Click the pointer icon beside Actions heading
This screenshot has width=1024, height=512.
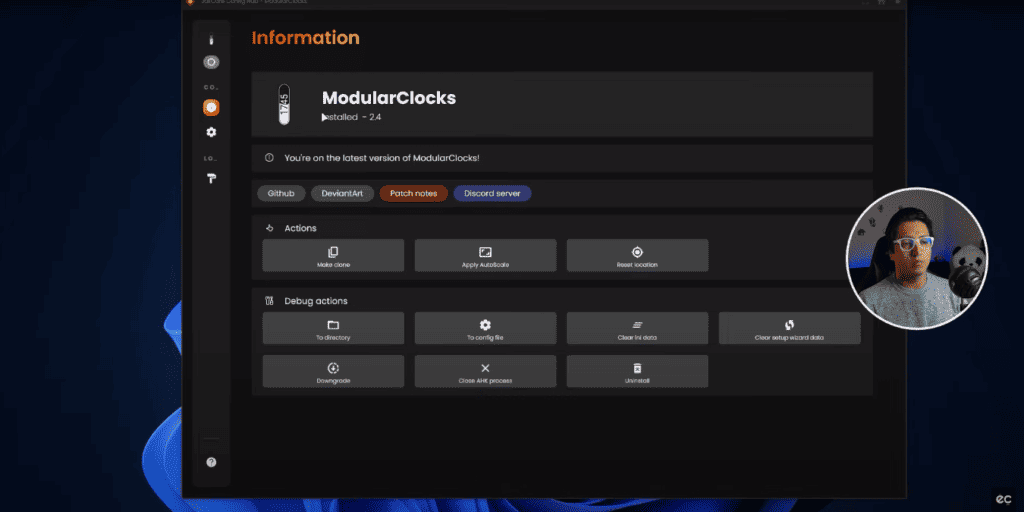point(270,229)
